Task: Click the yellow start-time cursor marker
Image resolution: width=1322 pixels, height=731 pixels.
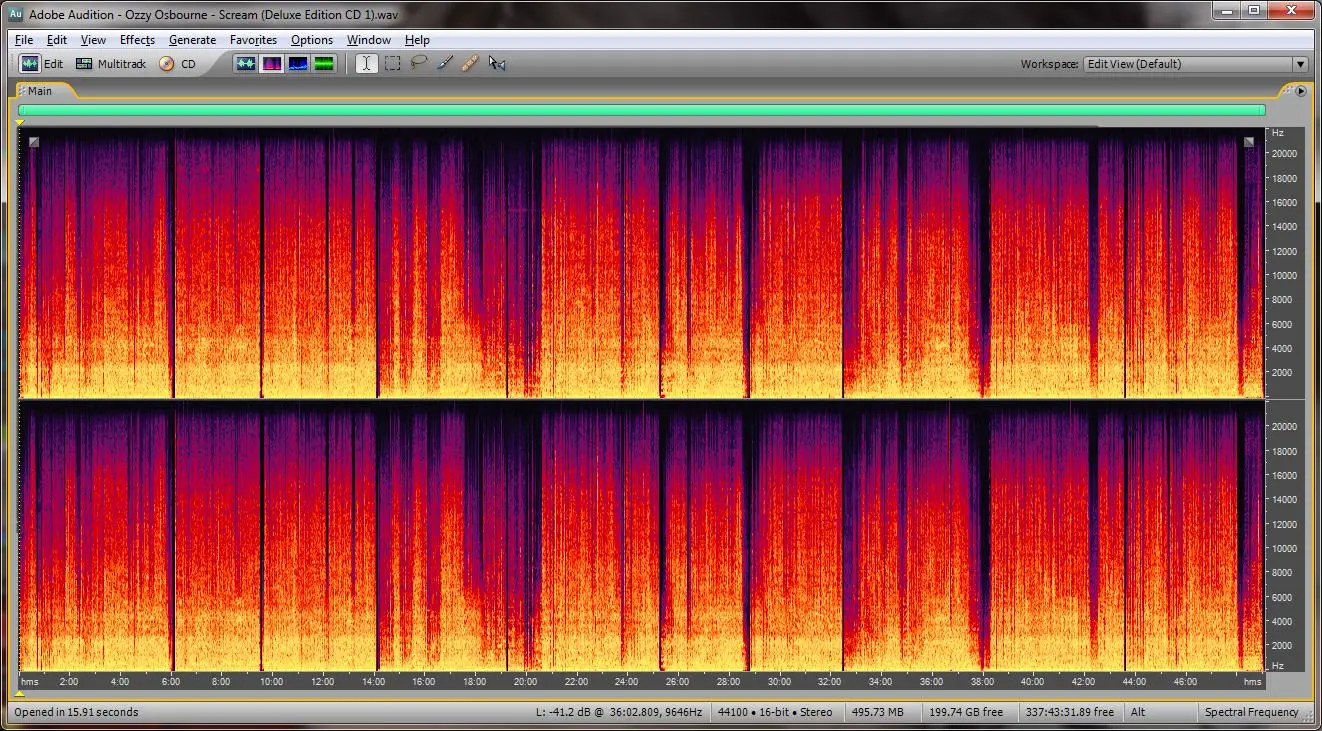Action: click(19, 122)
